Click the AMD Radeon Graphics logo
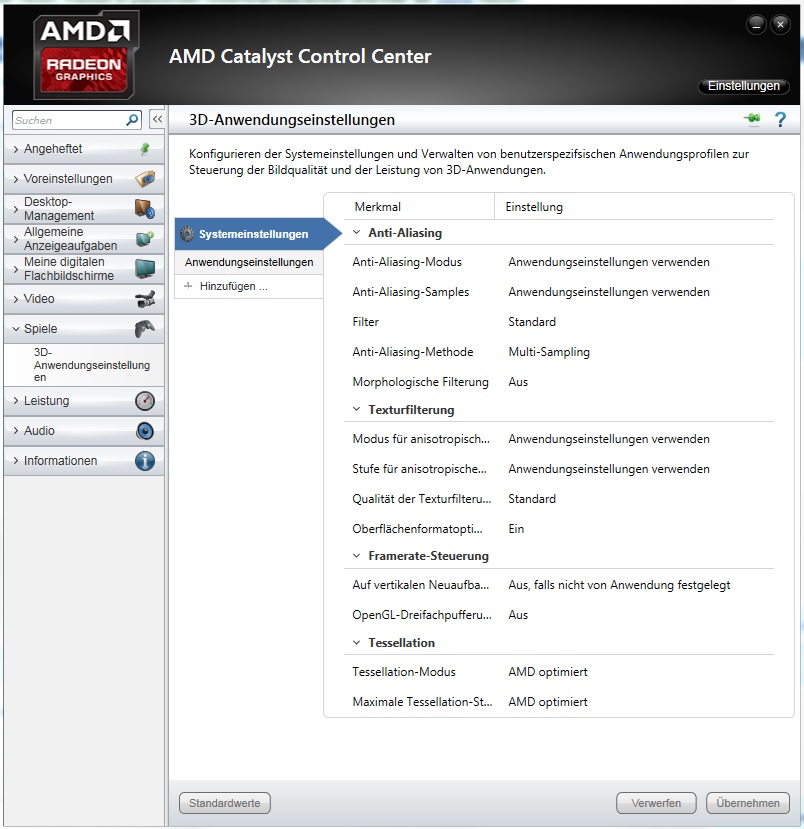804x829 pixels. pyautogui.click(x=86, y=56)
